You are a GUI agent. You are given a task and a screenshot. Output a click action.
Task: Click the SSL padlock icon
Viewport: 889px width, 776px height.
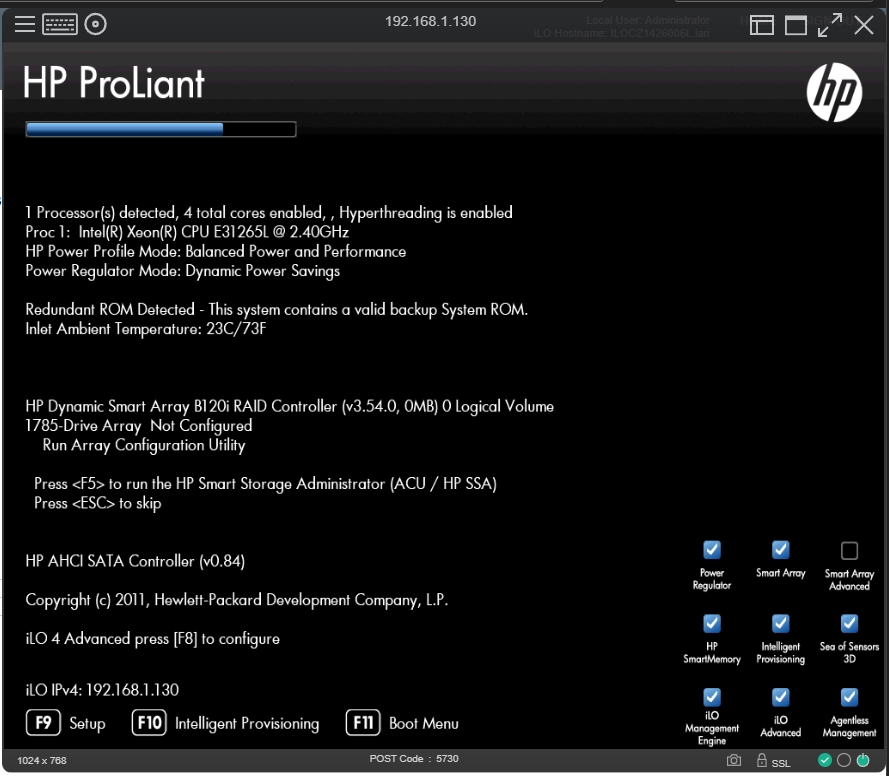coord(762,761)
